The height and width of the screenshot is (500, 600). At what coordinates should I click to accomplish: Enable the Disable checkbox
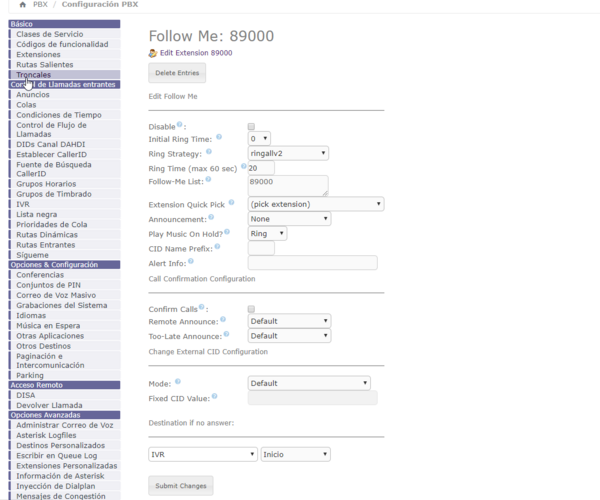252,126
